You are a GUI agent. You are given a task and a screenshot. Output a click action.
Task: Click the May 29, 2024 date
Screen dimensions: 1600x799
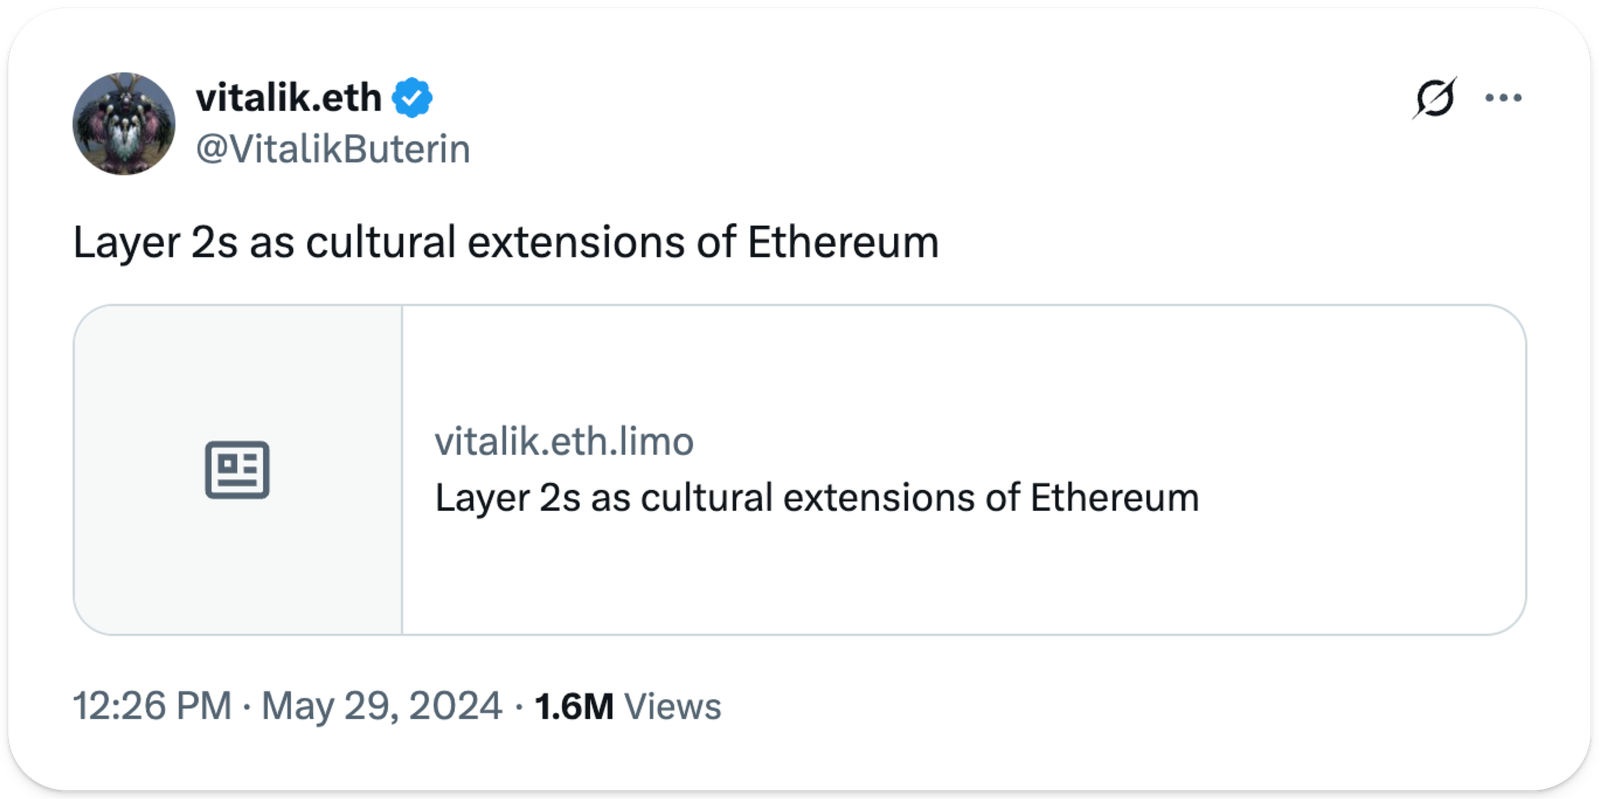click(381, 706)
